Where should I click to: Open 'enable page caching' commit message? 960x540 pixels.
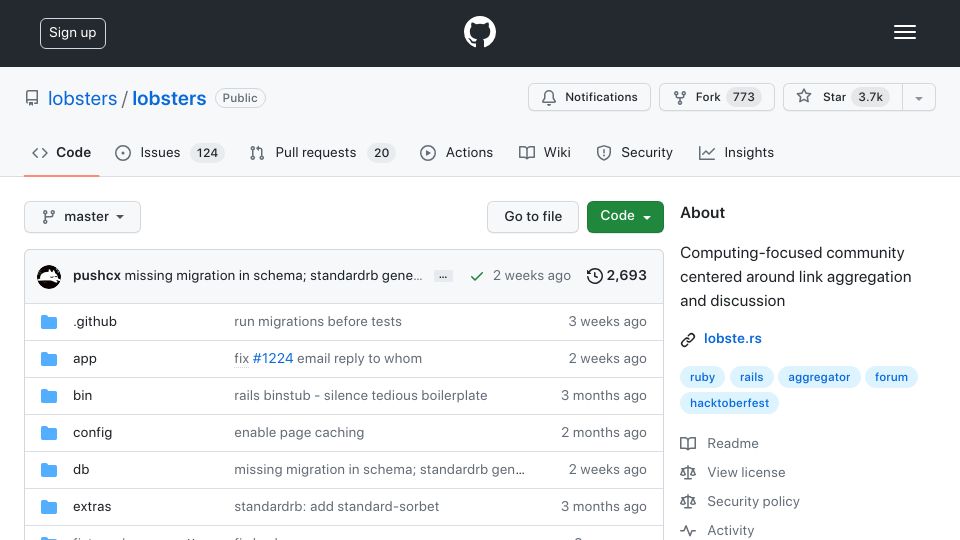tap(299, 433)
